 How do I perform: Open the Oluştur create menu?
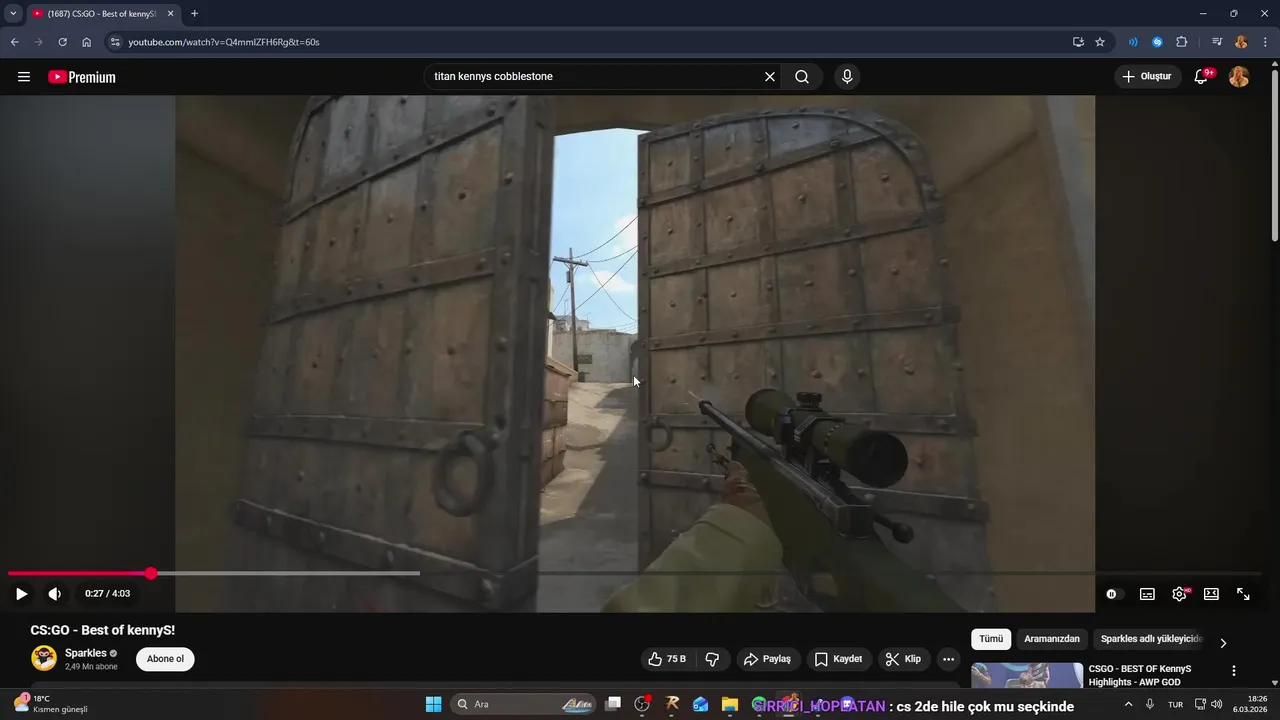pos(1147,77)
